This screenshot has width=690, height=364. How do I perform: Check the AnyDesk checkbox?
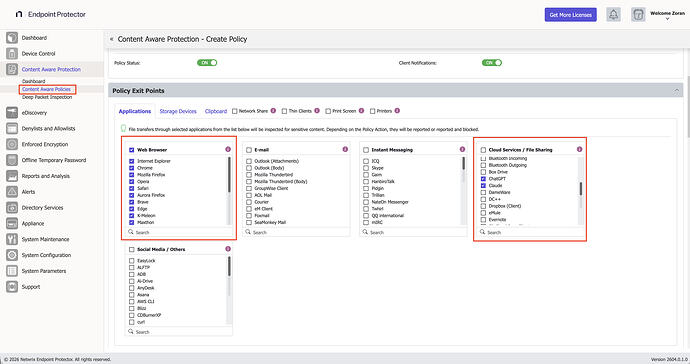132,288
